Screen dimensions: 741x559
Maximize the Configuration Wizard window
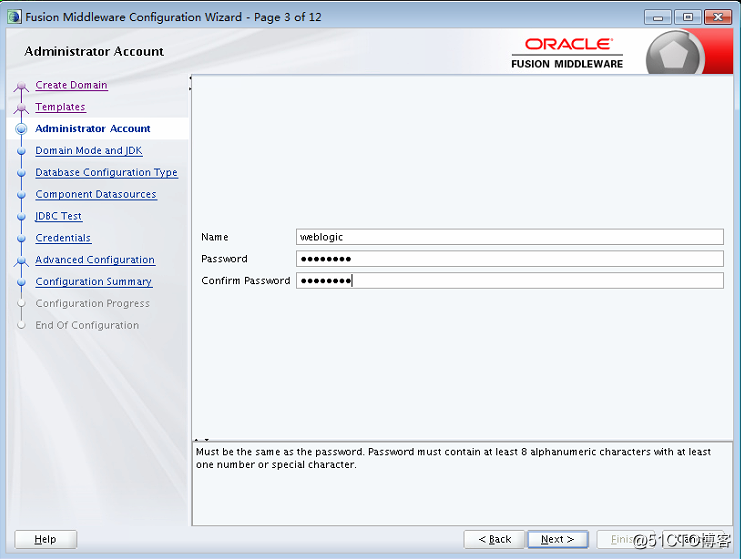click(688, 17)
